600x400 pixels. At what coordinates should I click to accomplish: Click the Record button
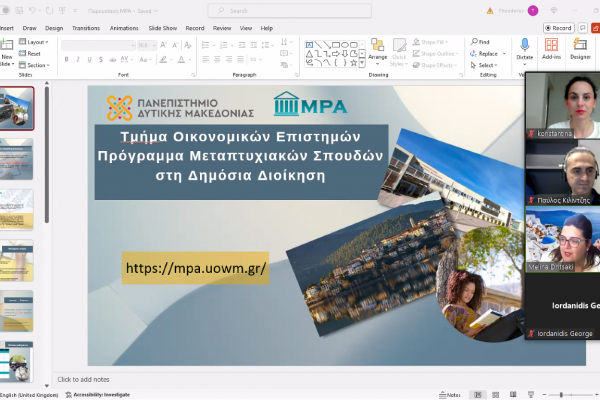point(559,28)
